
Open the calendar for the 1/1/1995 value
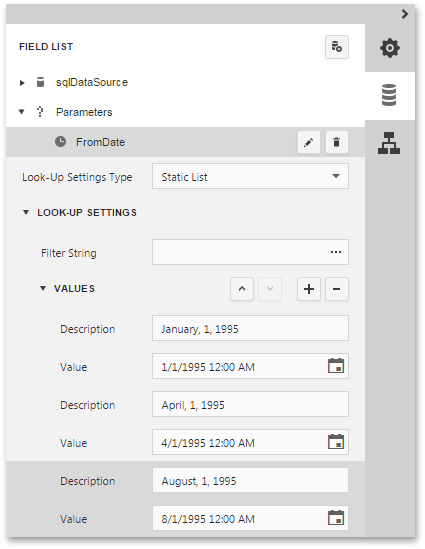click(x=336, y=366)
